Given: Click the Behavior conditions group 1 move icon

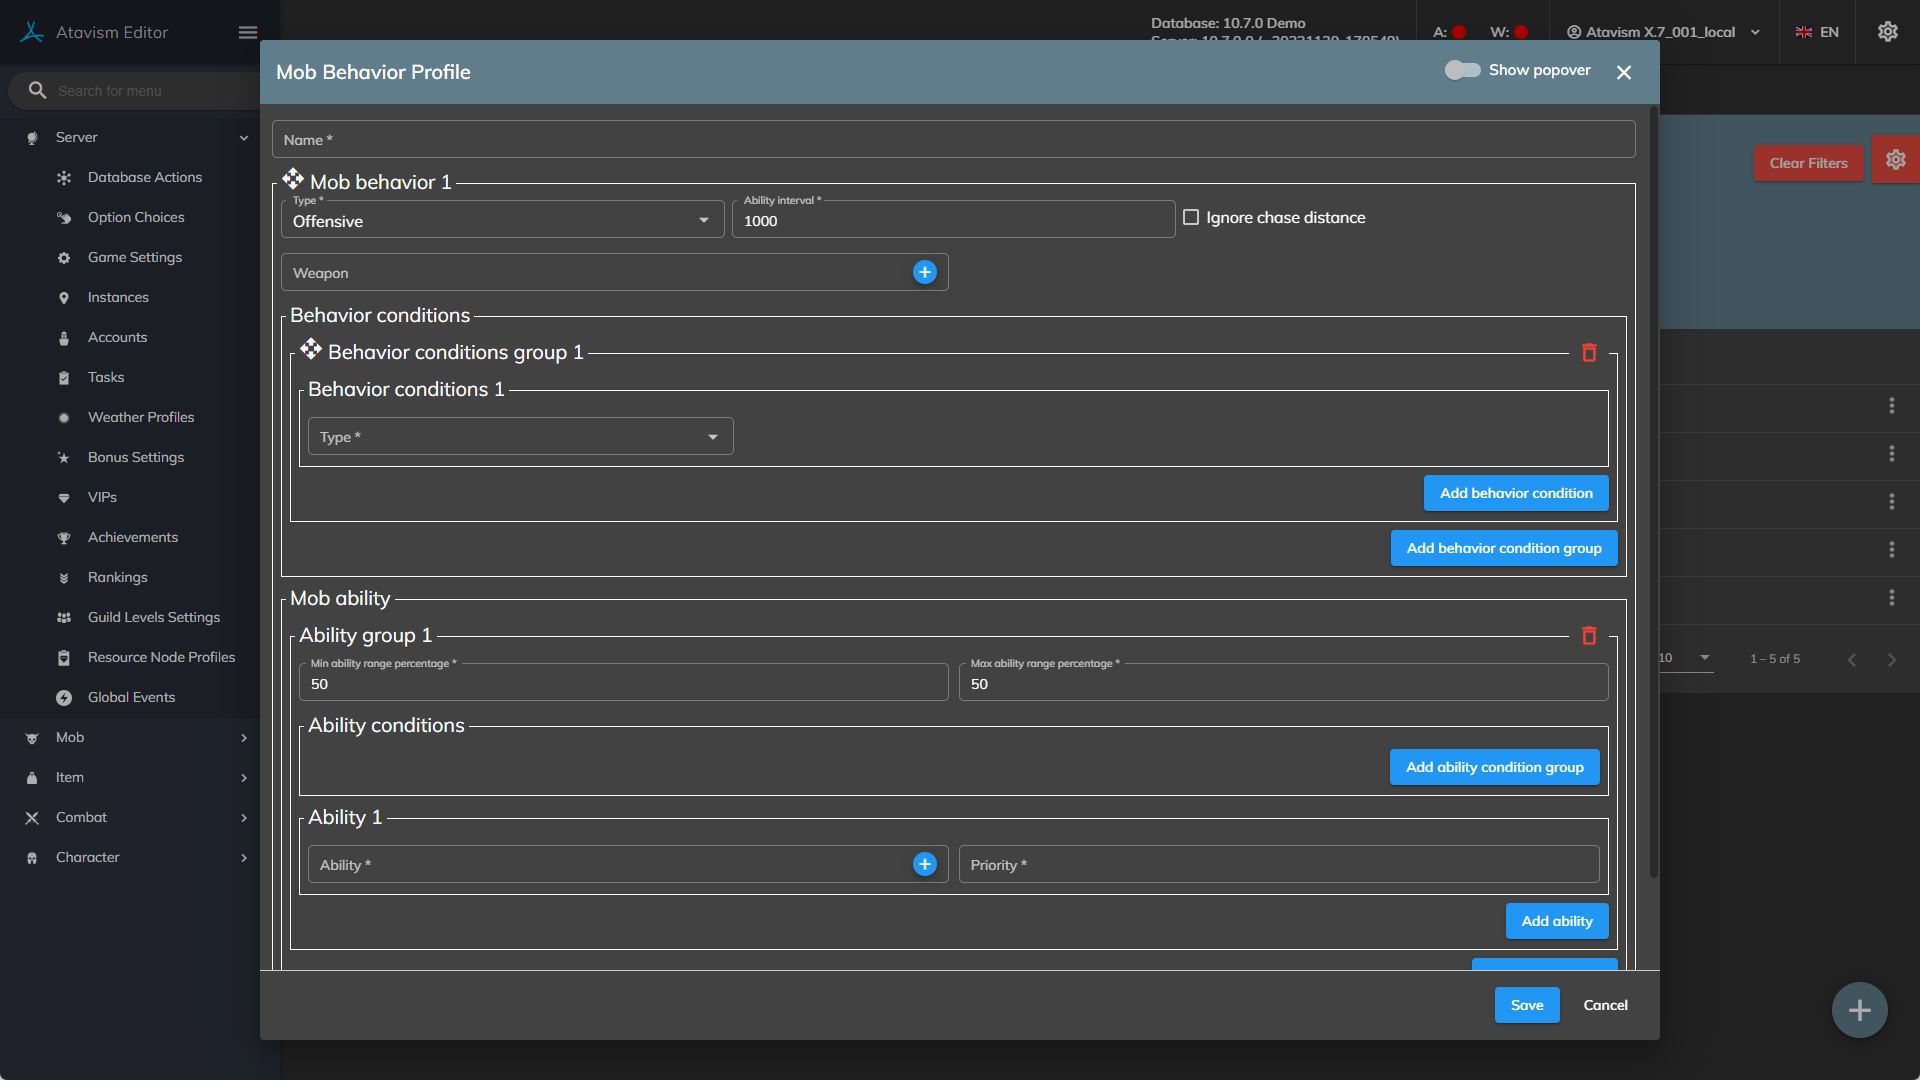Looking at the screenshot, I should (x=311, y=349).
